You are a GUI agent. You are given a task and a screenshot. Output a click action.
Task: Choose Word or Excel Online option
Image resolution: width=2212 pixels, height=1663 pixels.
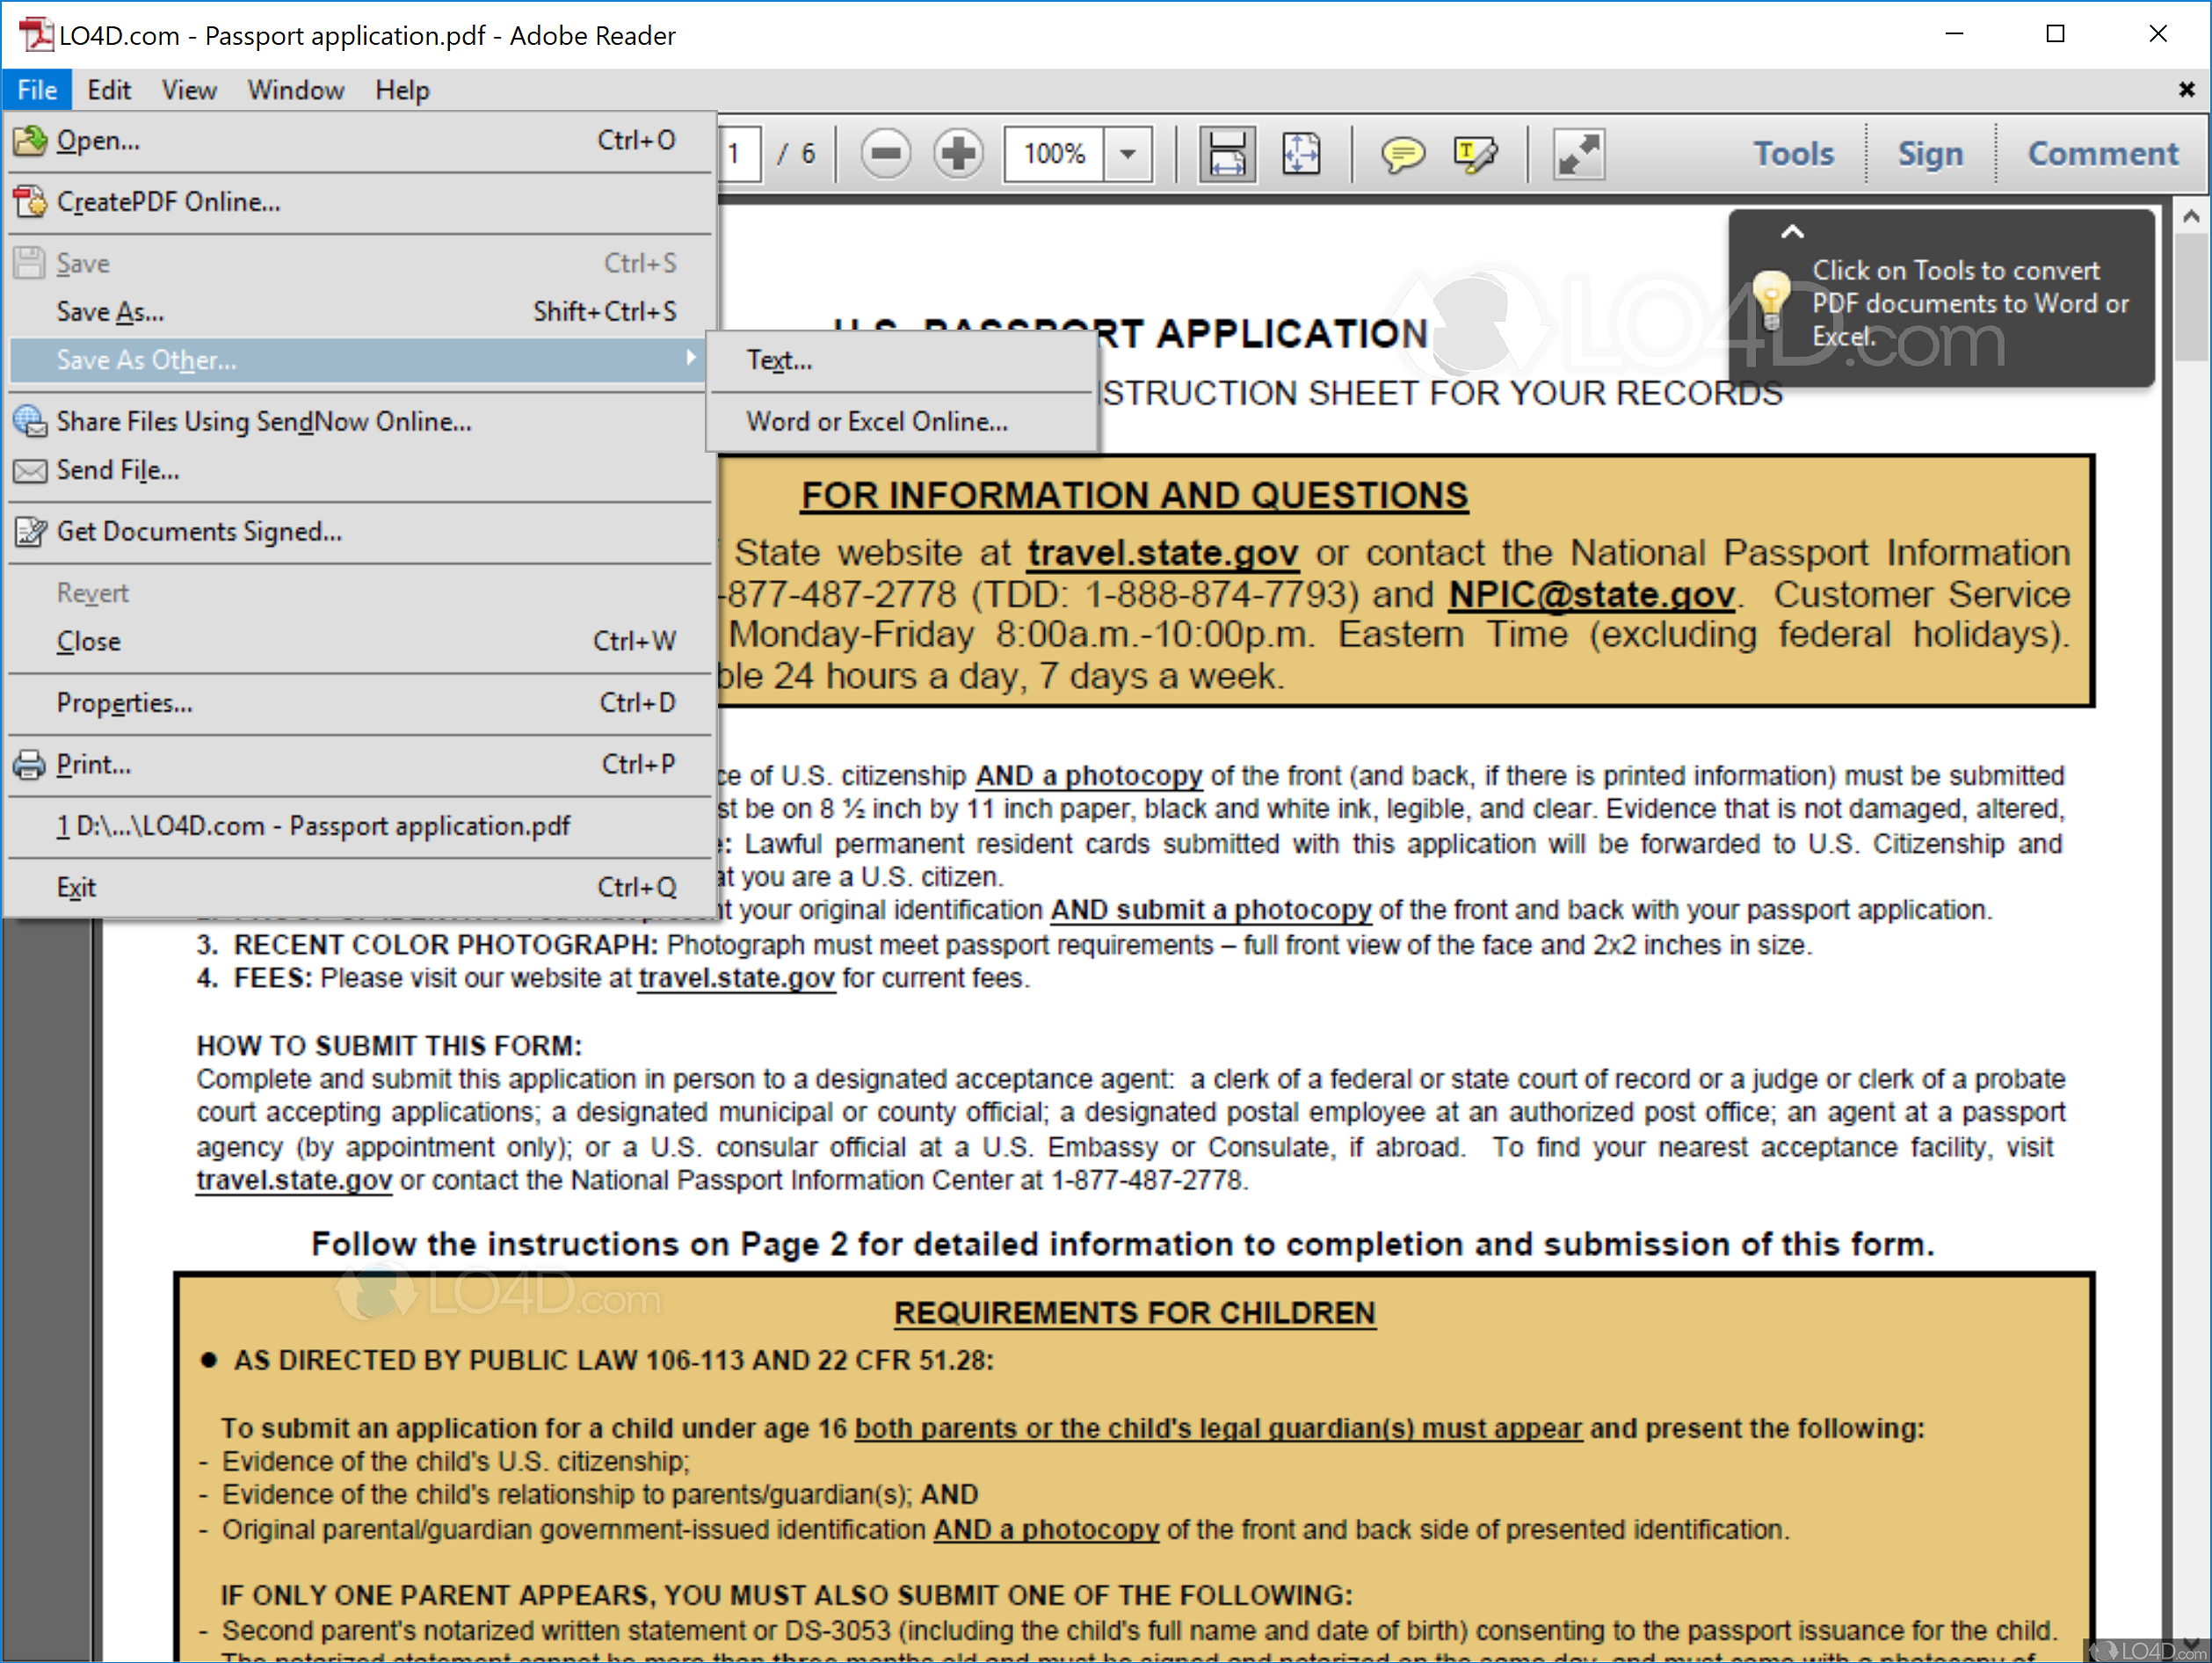(877, 421)
